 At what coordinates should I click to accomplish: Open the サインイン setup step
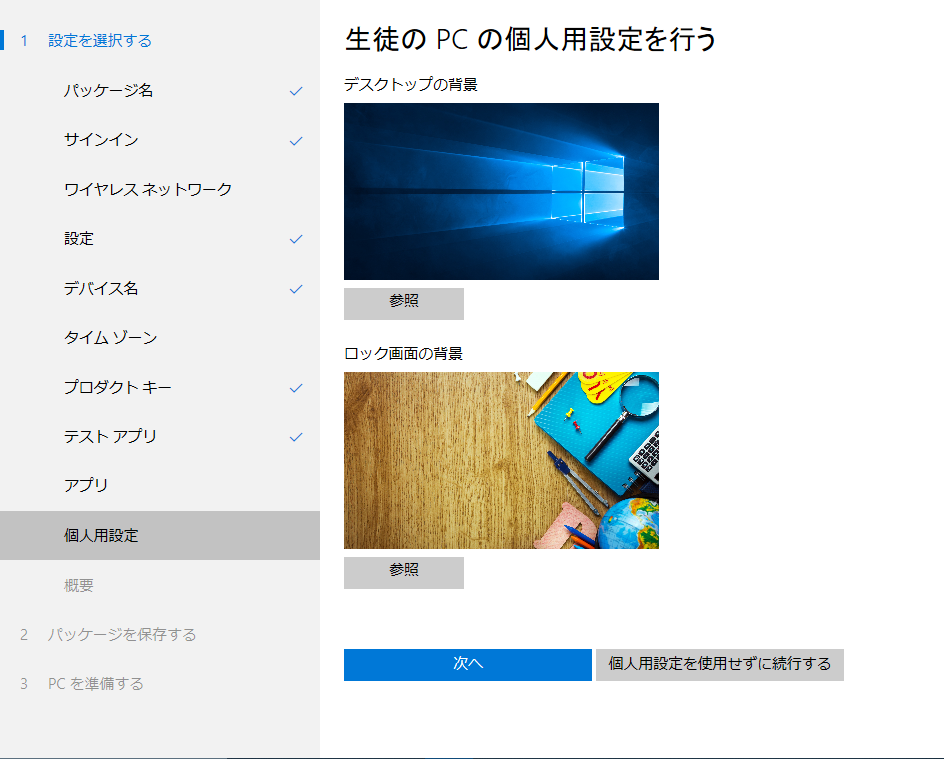[100, 140]
